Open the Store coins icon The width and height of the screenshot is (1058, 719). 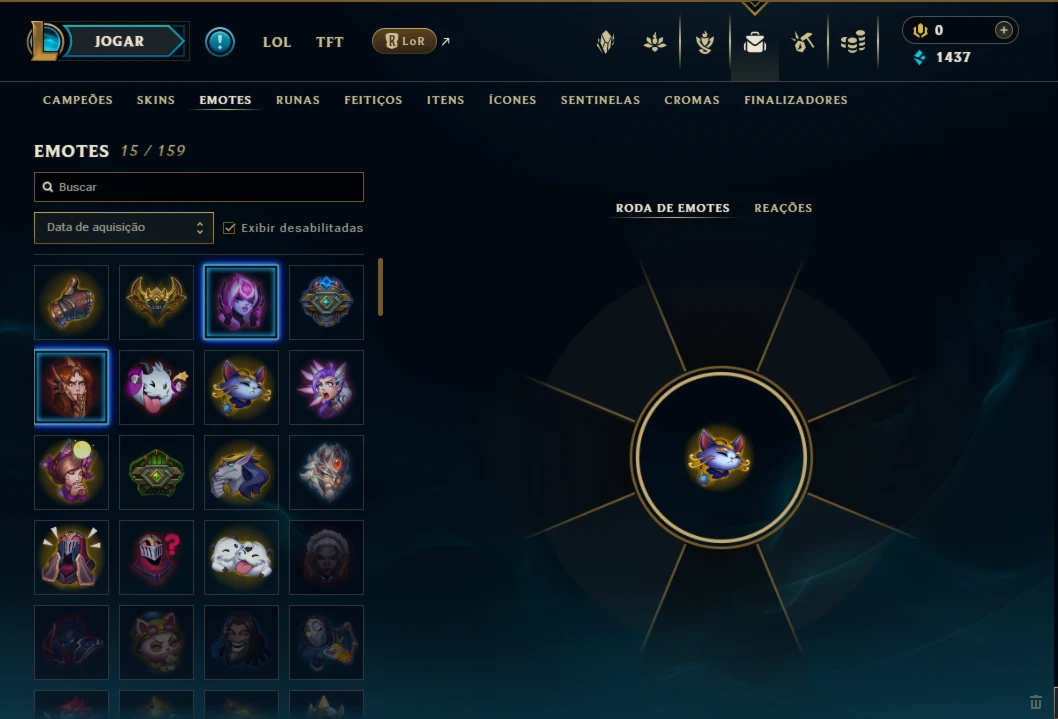pos(853,42)
